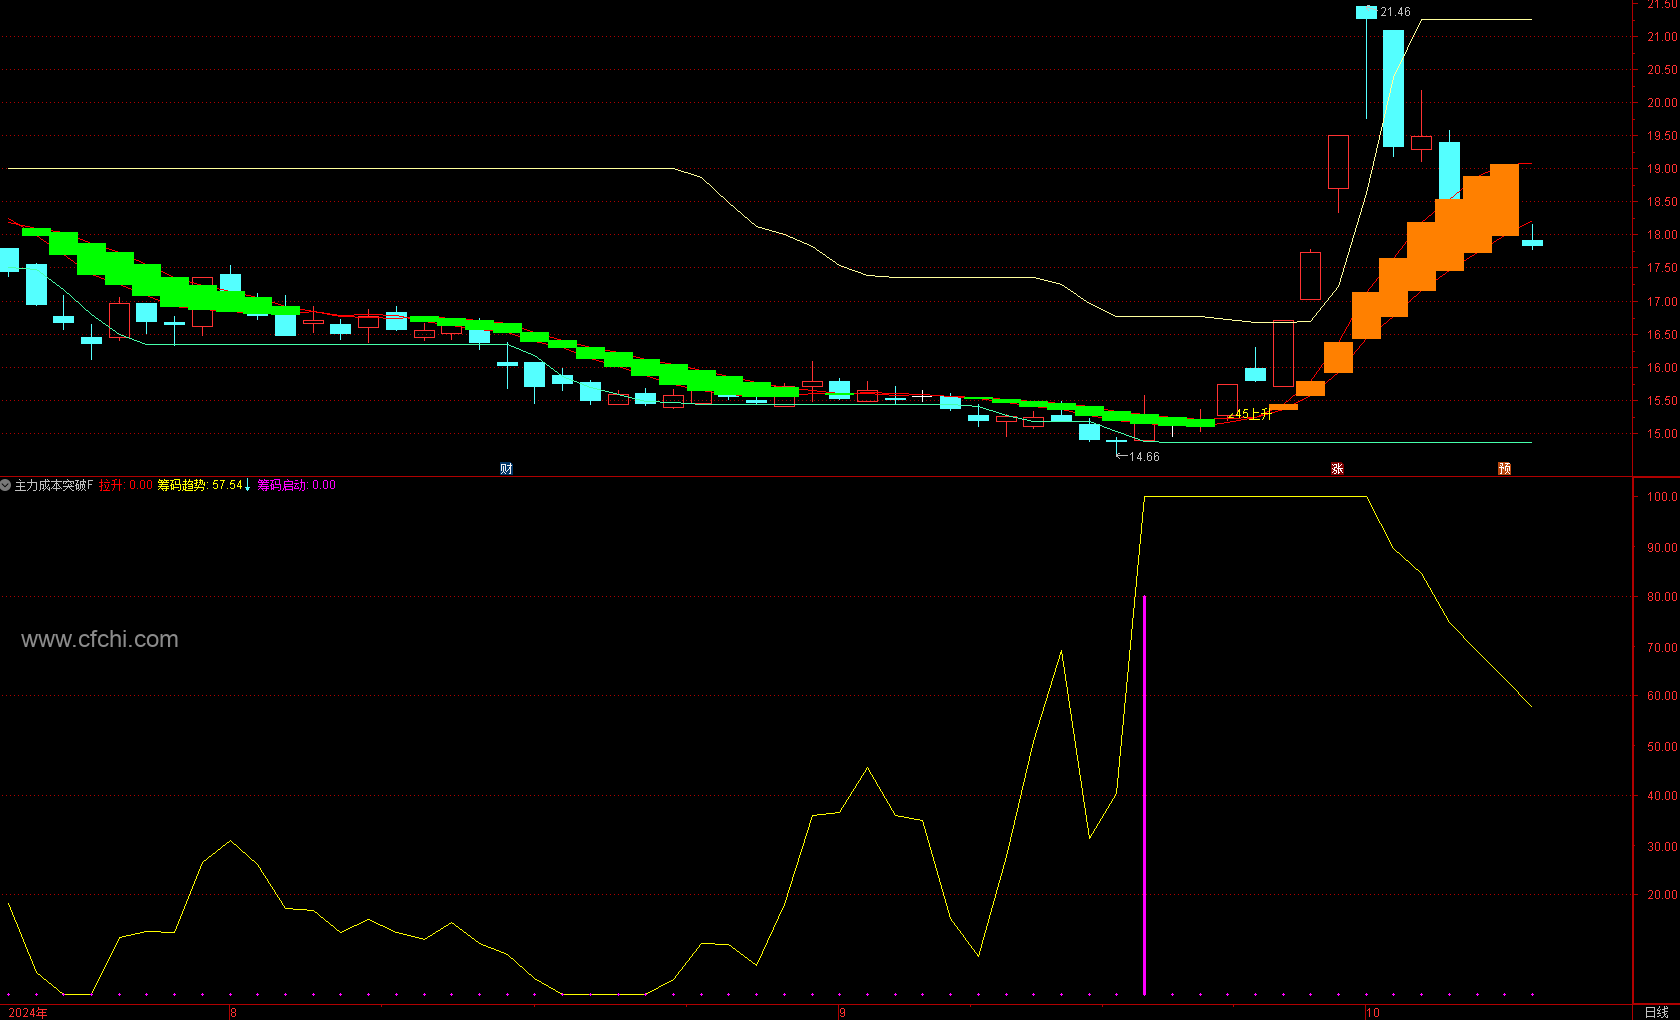Select the 拉升: 0.00 indicator readout

click(126, 485)
